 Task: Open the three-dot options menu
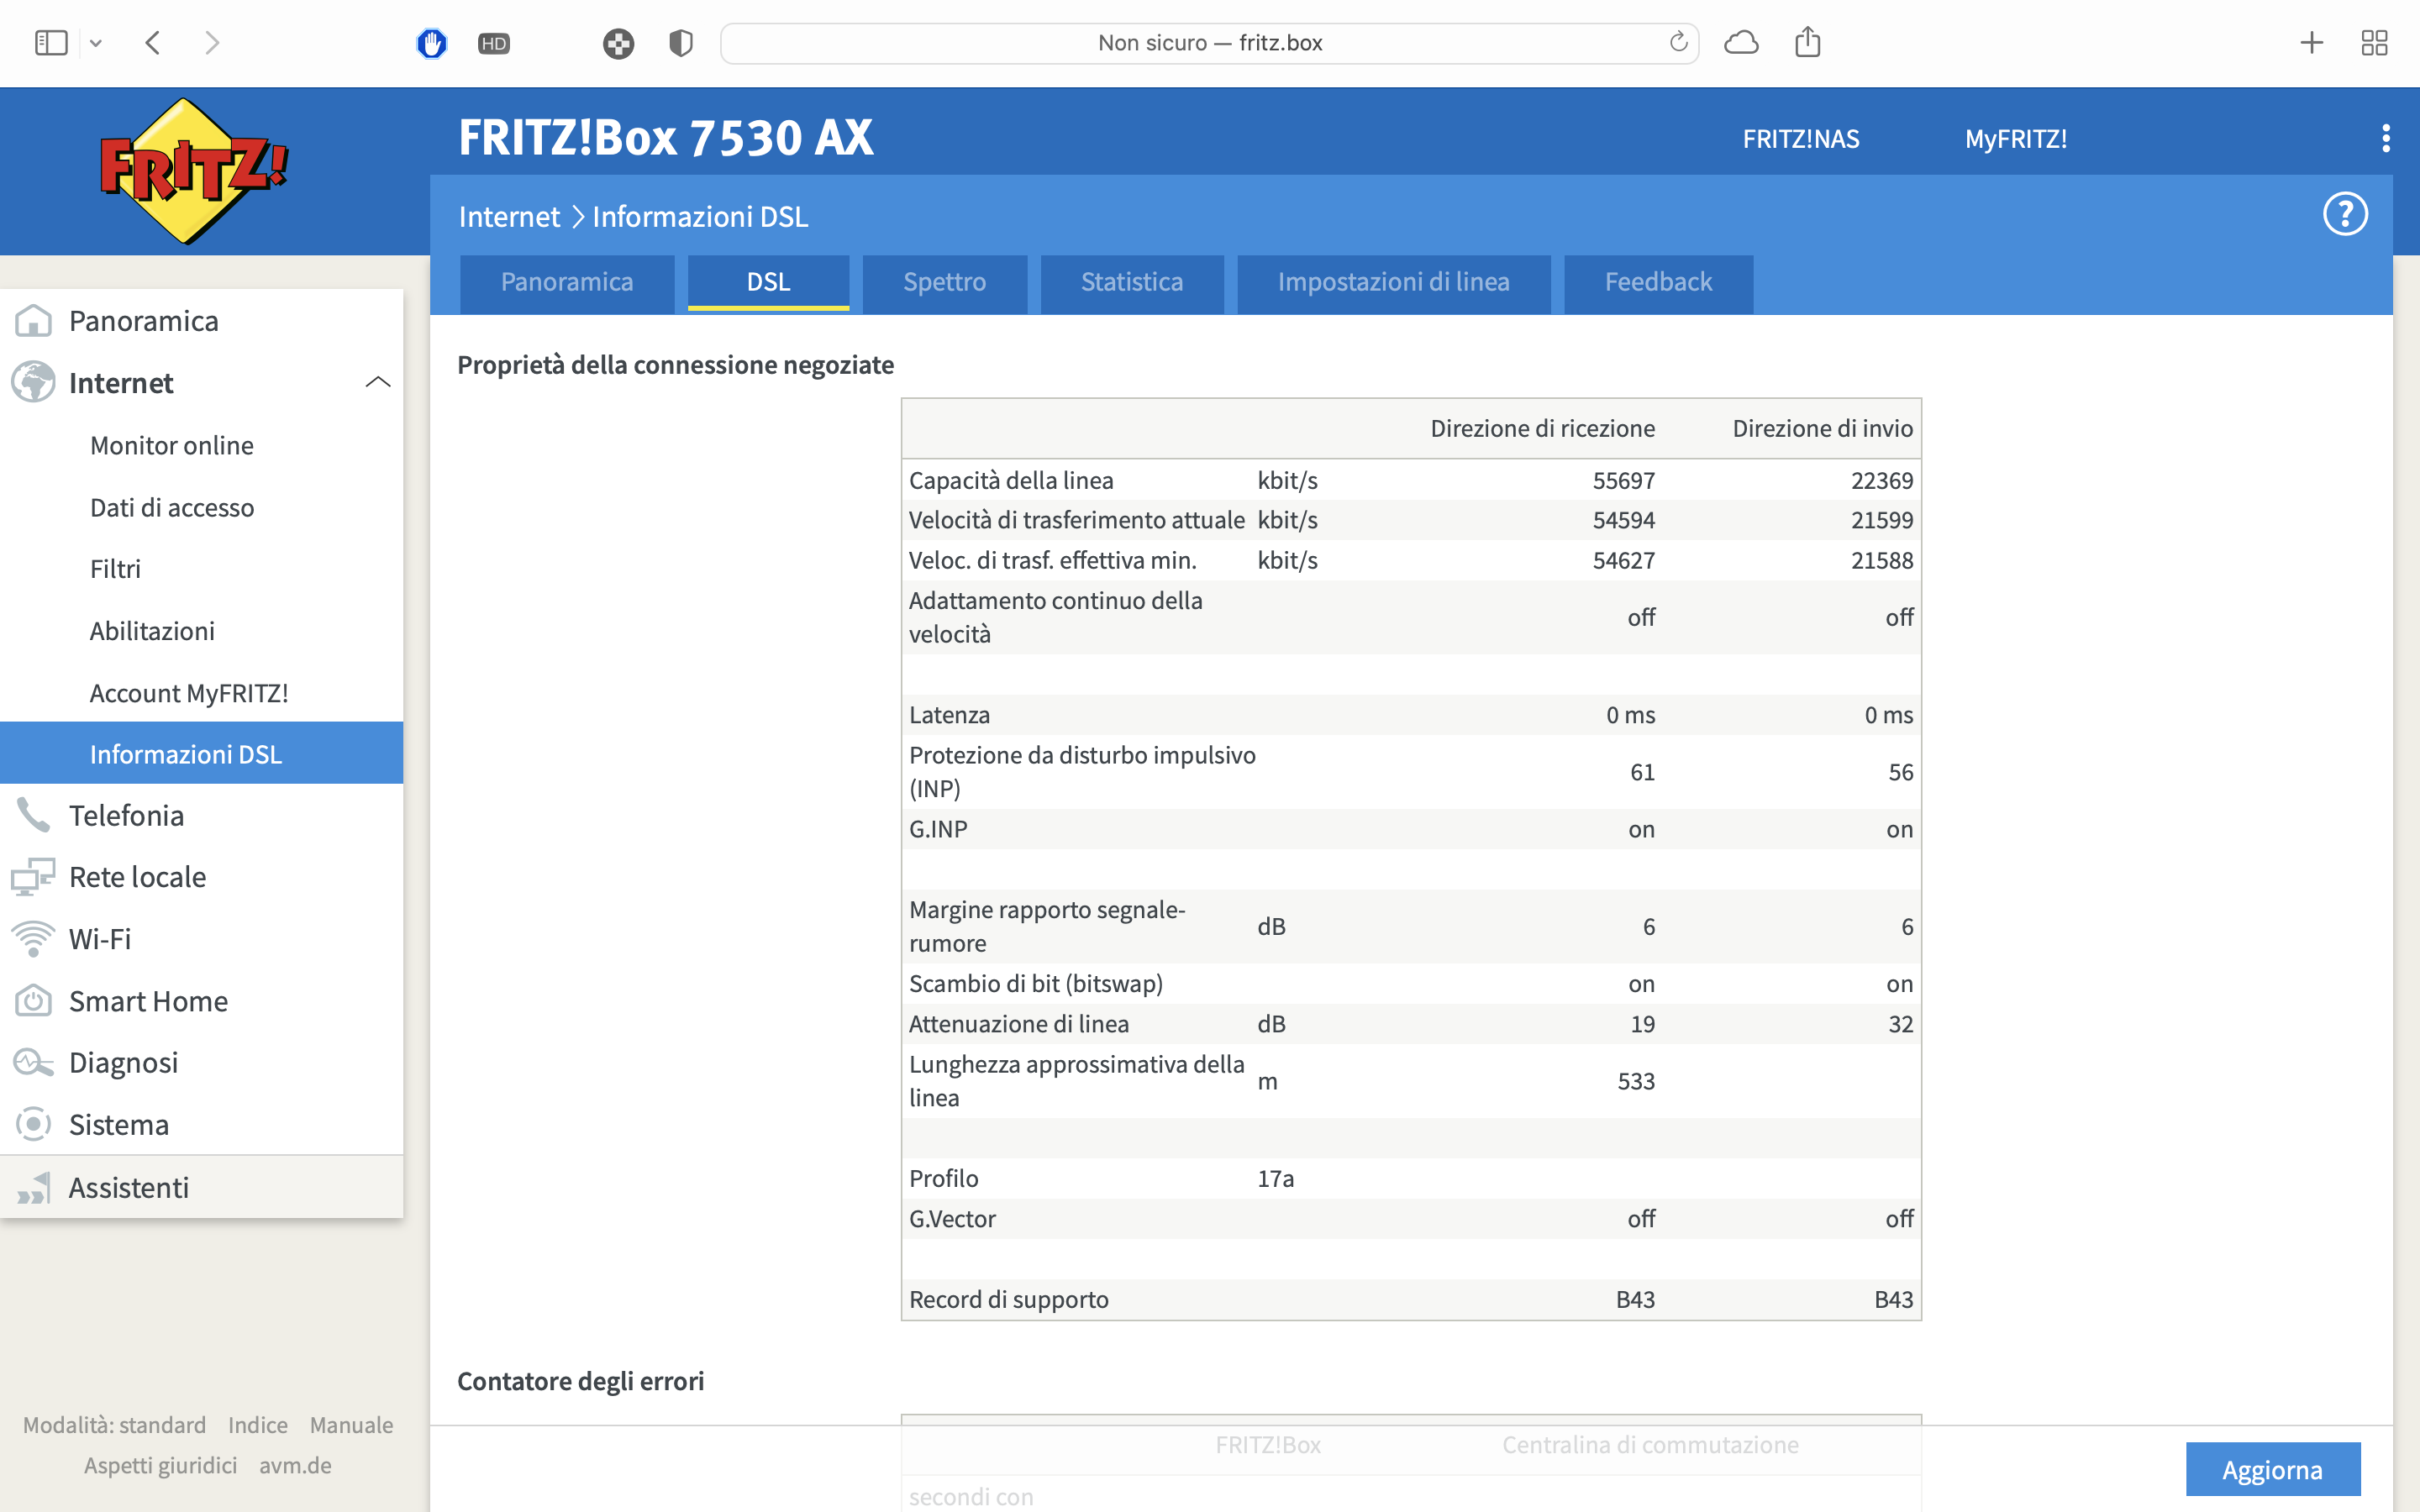[2385, 138]
